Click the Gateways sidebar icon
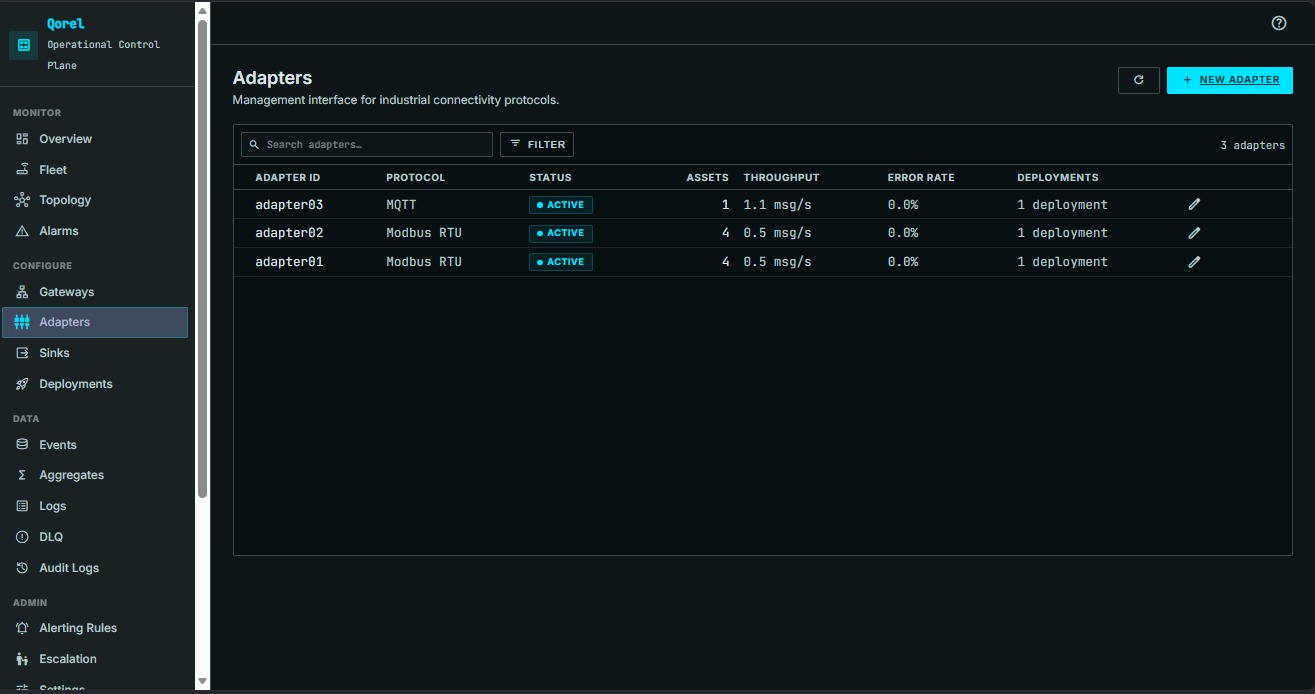The image size is (1315, 694). click(22, 292)
